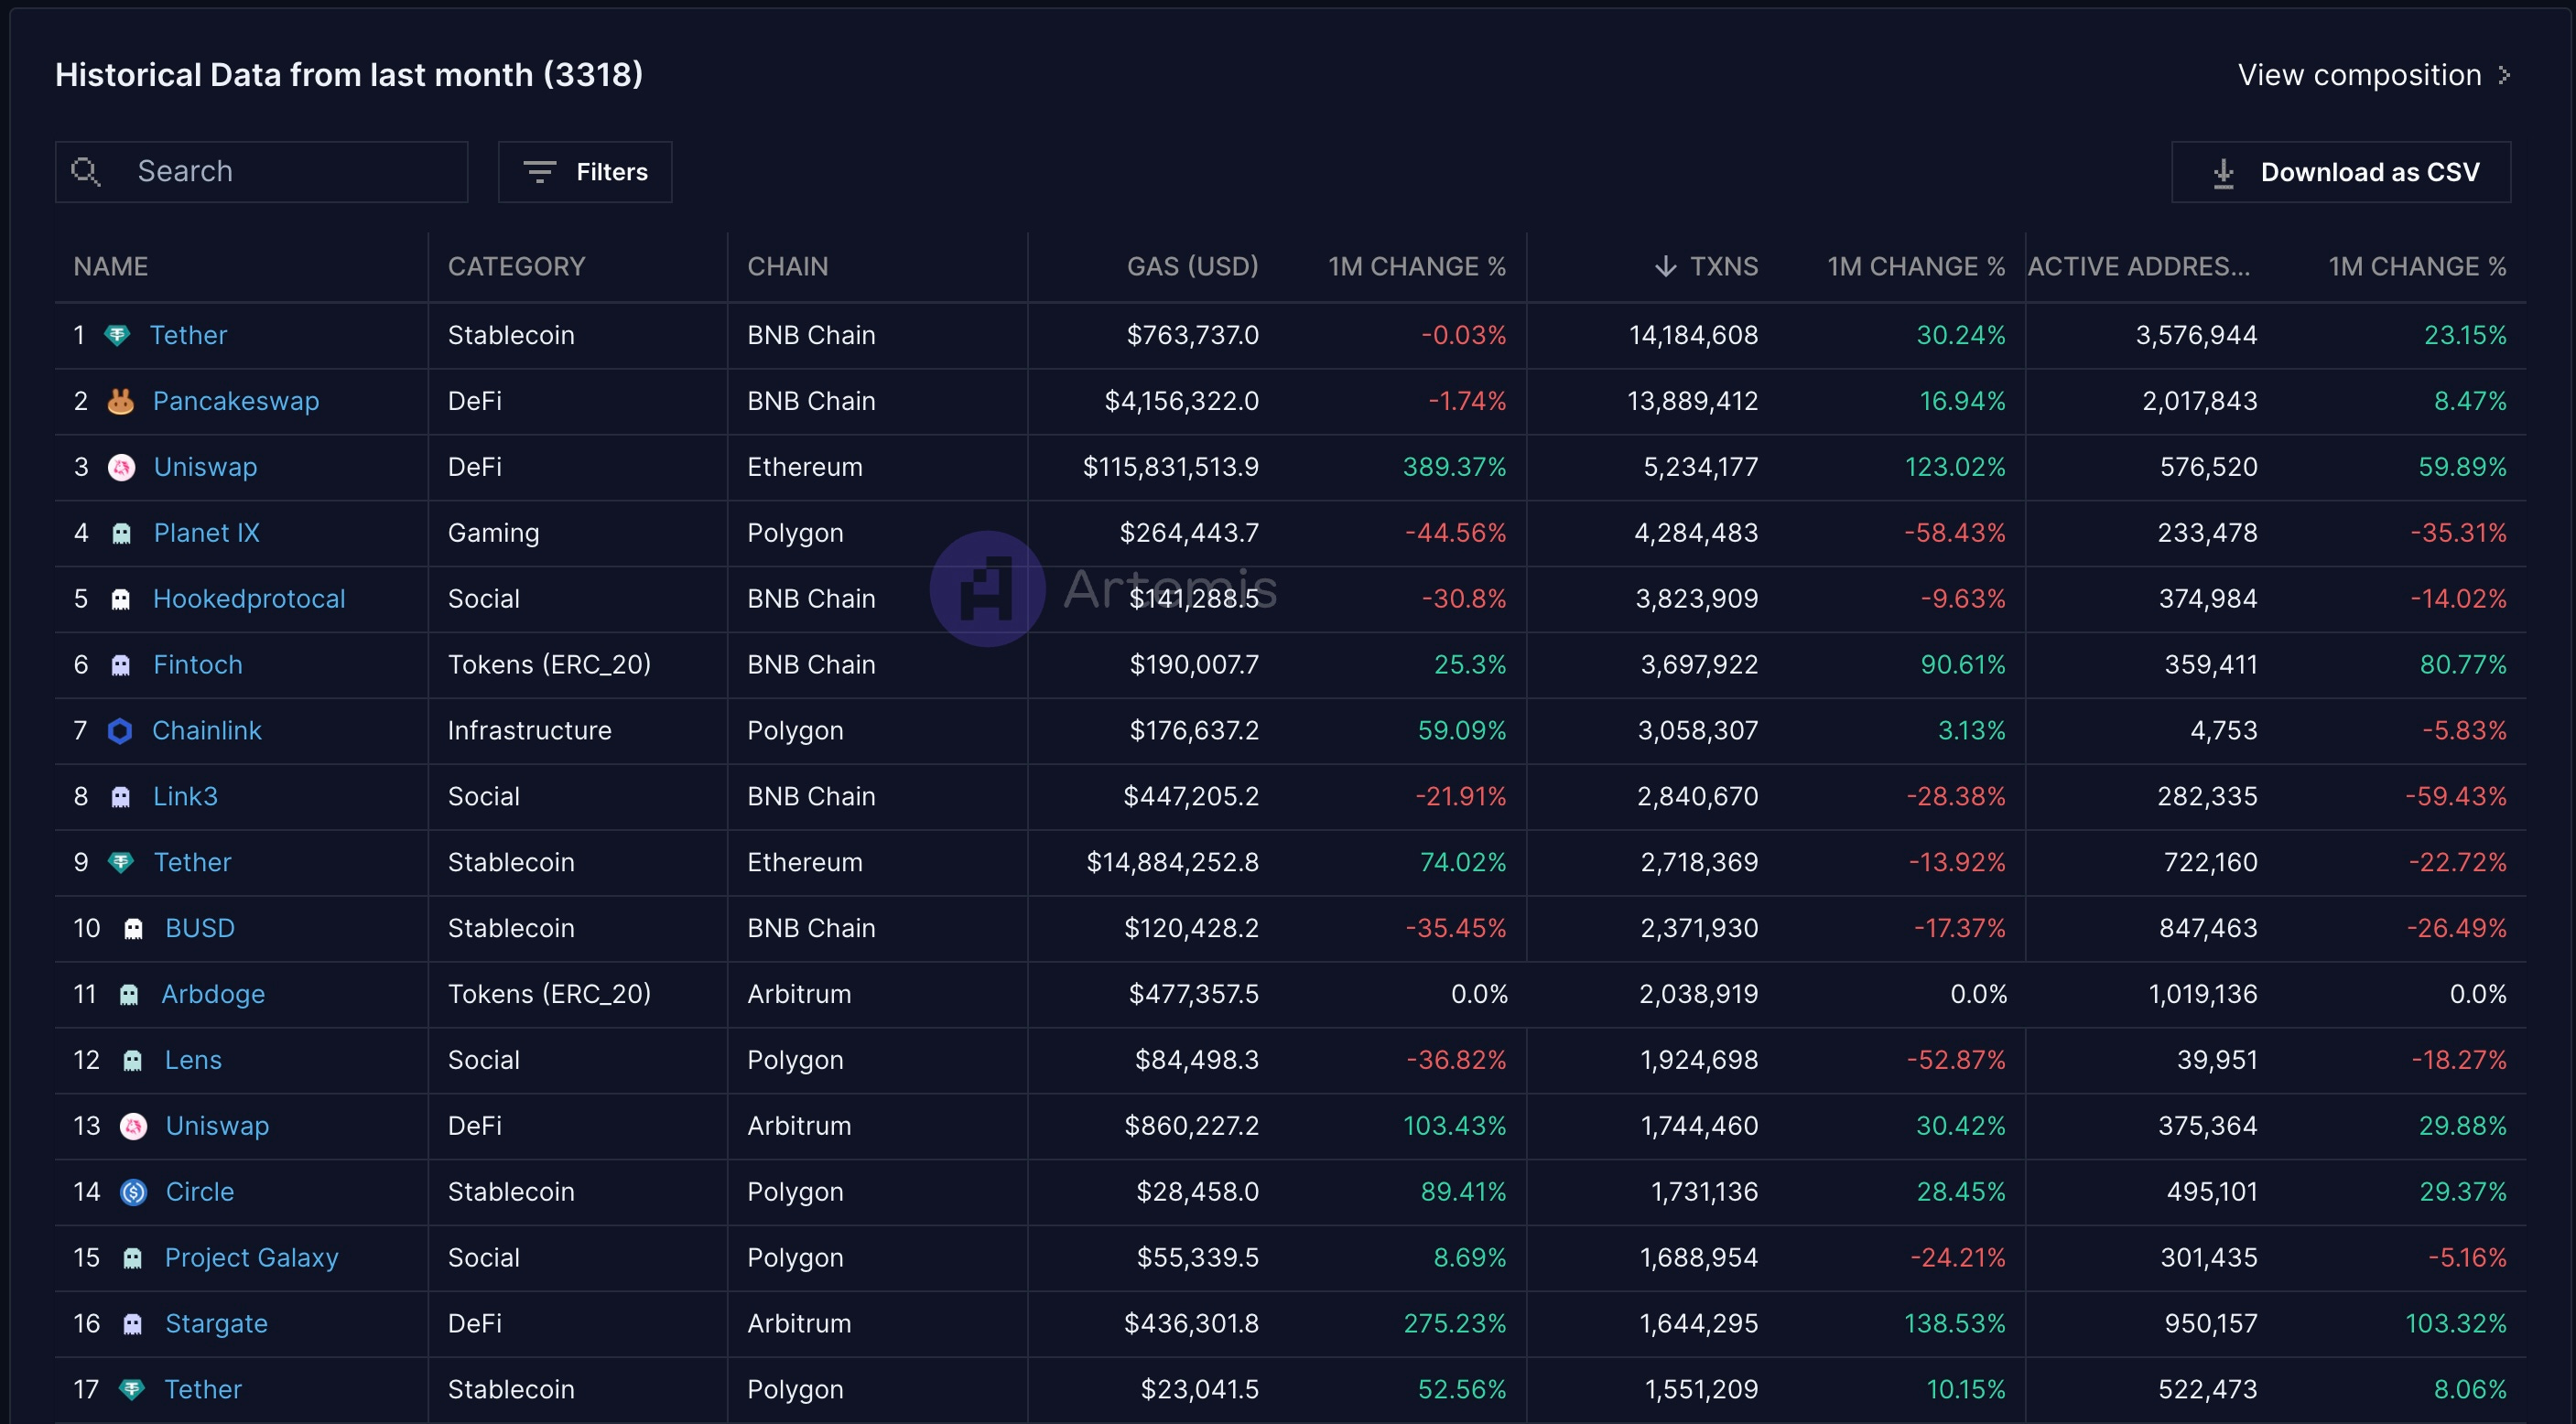Screen dimensions: 2576x1424
Task: Click the Hookedprotocal ghost icon
Action: click(x=120, y=599)
